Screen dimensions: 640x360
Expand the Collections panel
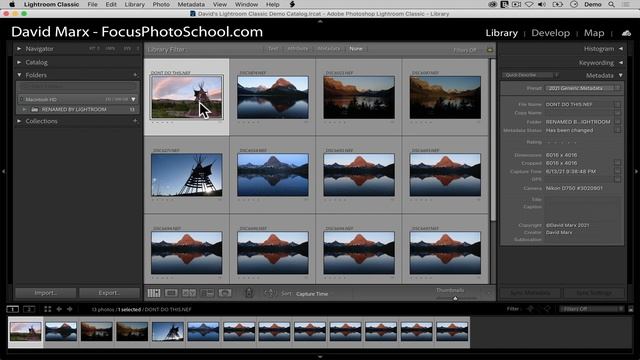coord(19,121)
